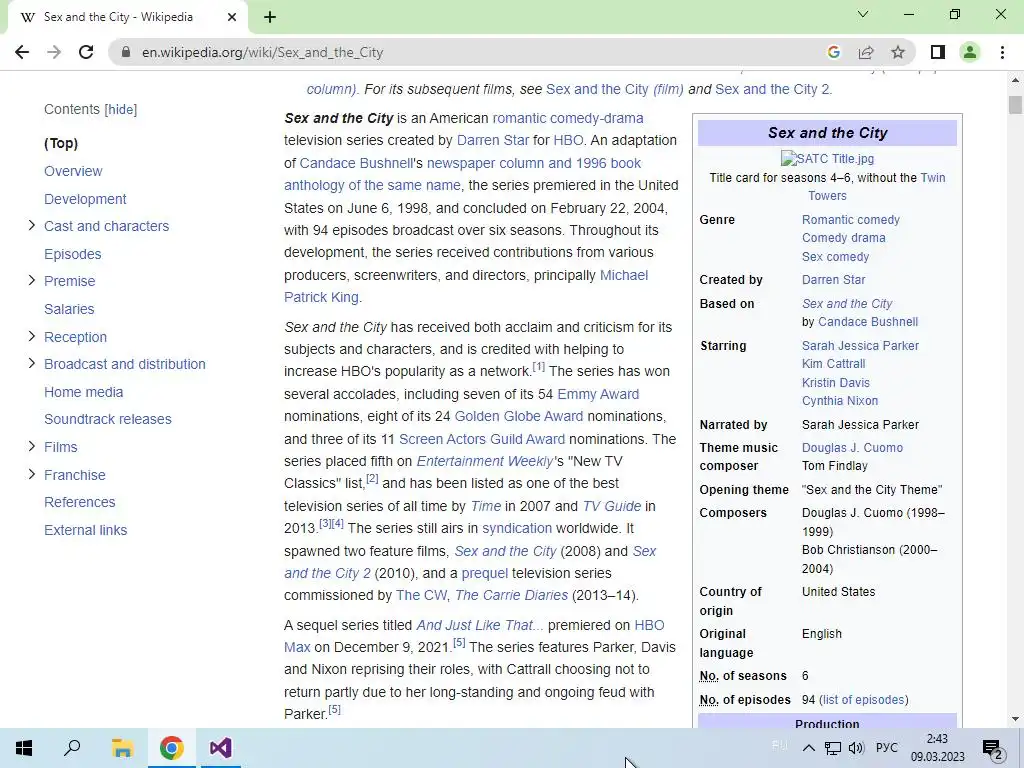Open Visual Studio from taskbar
Screen dimensions: 1024x768
pos(221,748)
